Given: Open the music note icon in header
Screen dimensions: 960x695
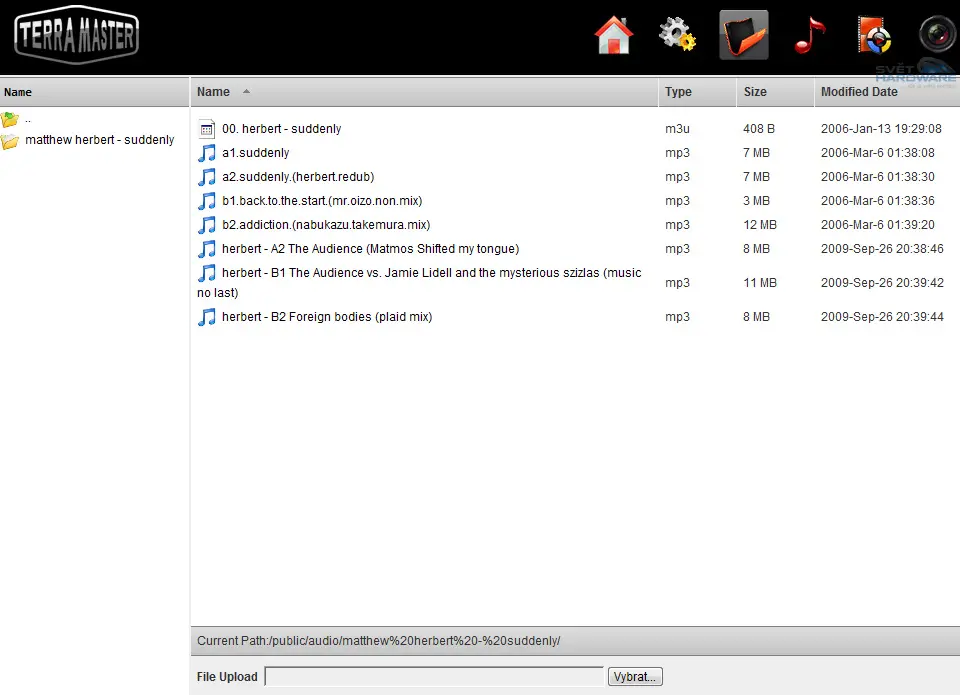Looking at the screenshot, I should [809, 35].
